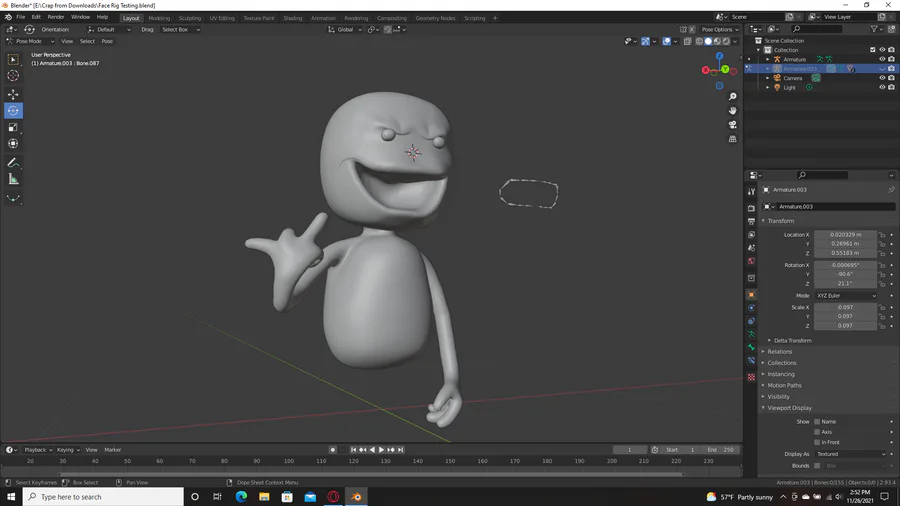Play the animation forward
Image resolution: width=900 pixels, height=506 pixels.
381,450
